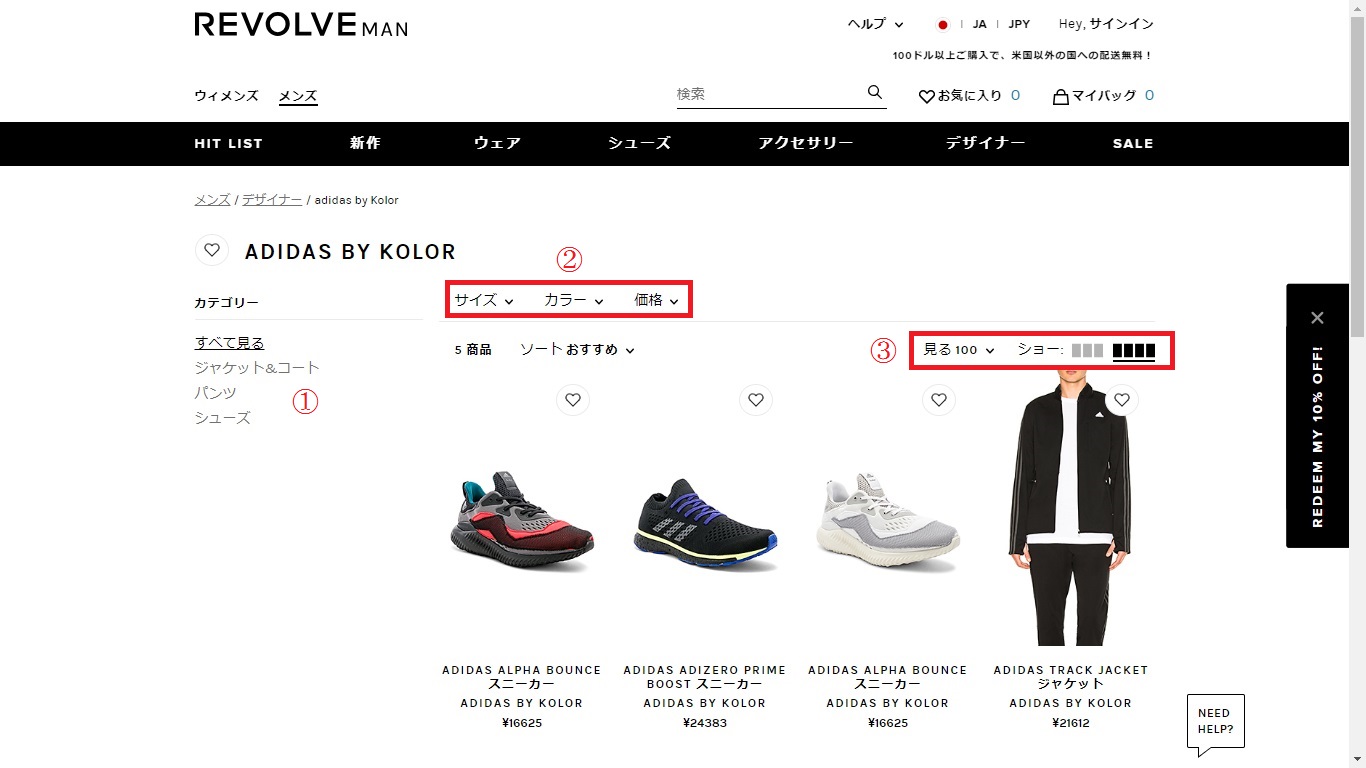Favorite the Adizero Prime Boost sneaker
1366x768 pixels.
pyautogui.click(x=756, y=400)
